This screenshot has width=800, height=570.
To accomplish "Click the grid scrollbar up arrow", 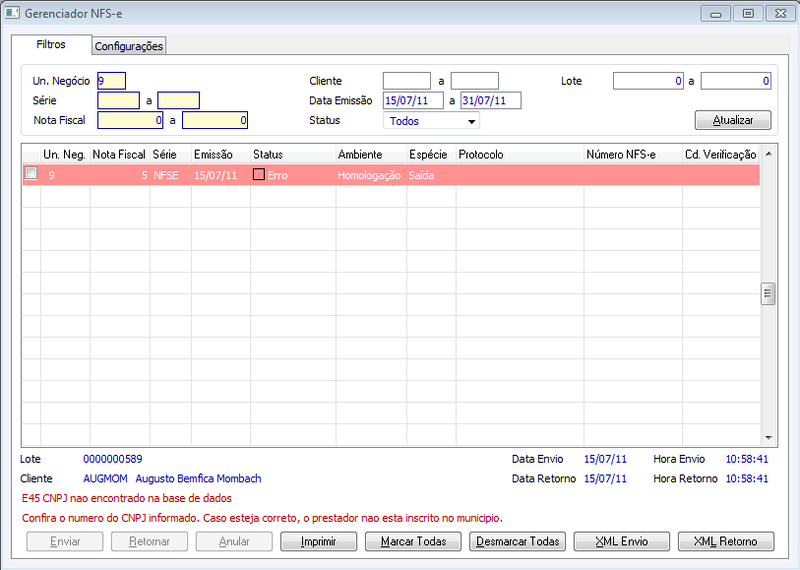I will coord(768,154).
